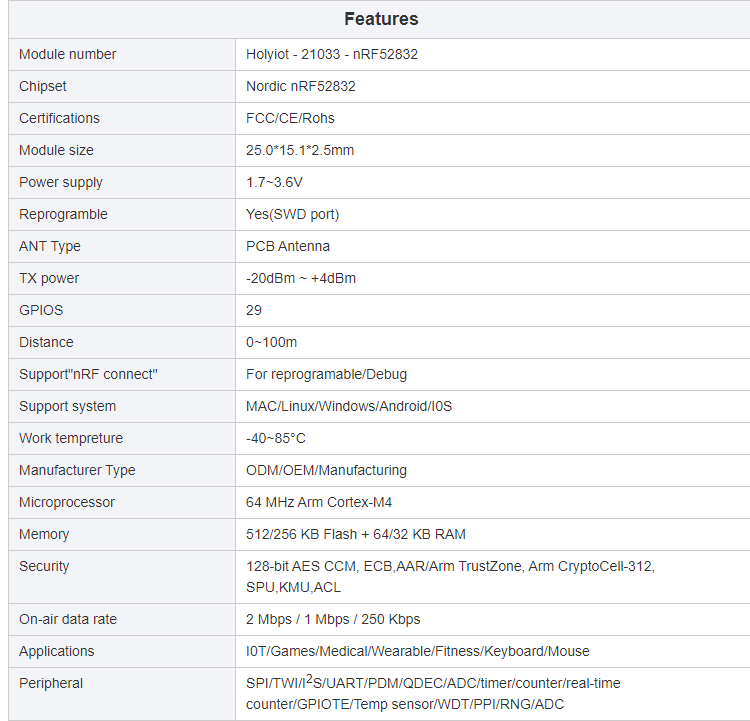
Task: Click the Support"nRF connect" label
Action: [x=88, y=374]
